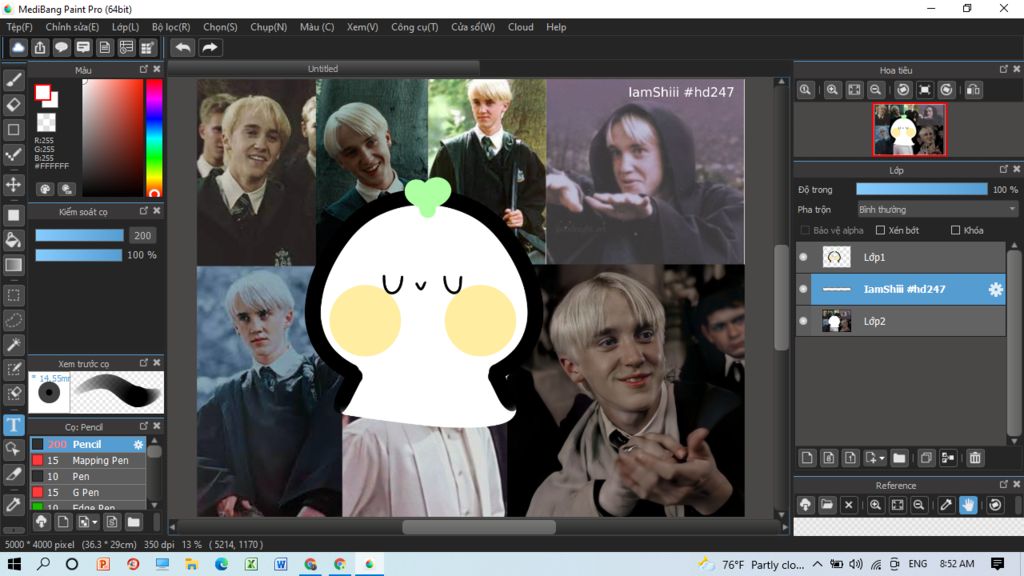Switch to the Untitled canvas tab
1024x576 pixels.
click(x=323, y=69)
